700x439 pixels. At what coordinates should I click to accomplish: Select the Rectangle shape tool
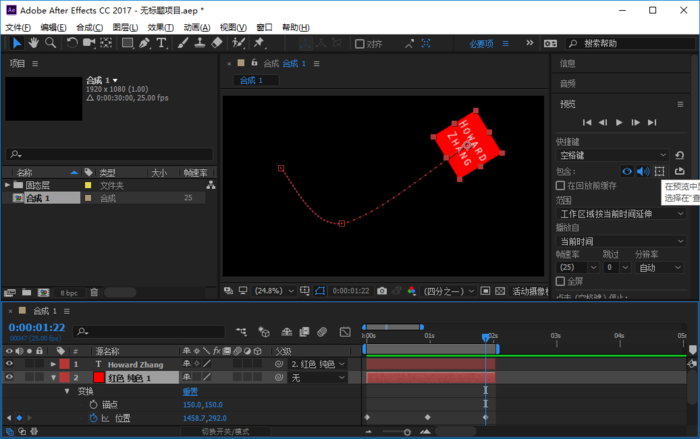coord(128,43)
